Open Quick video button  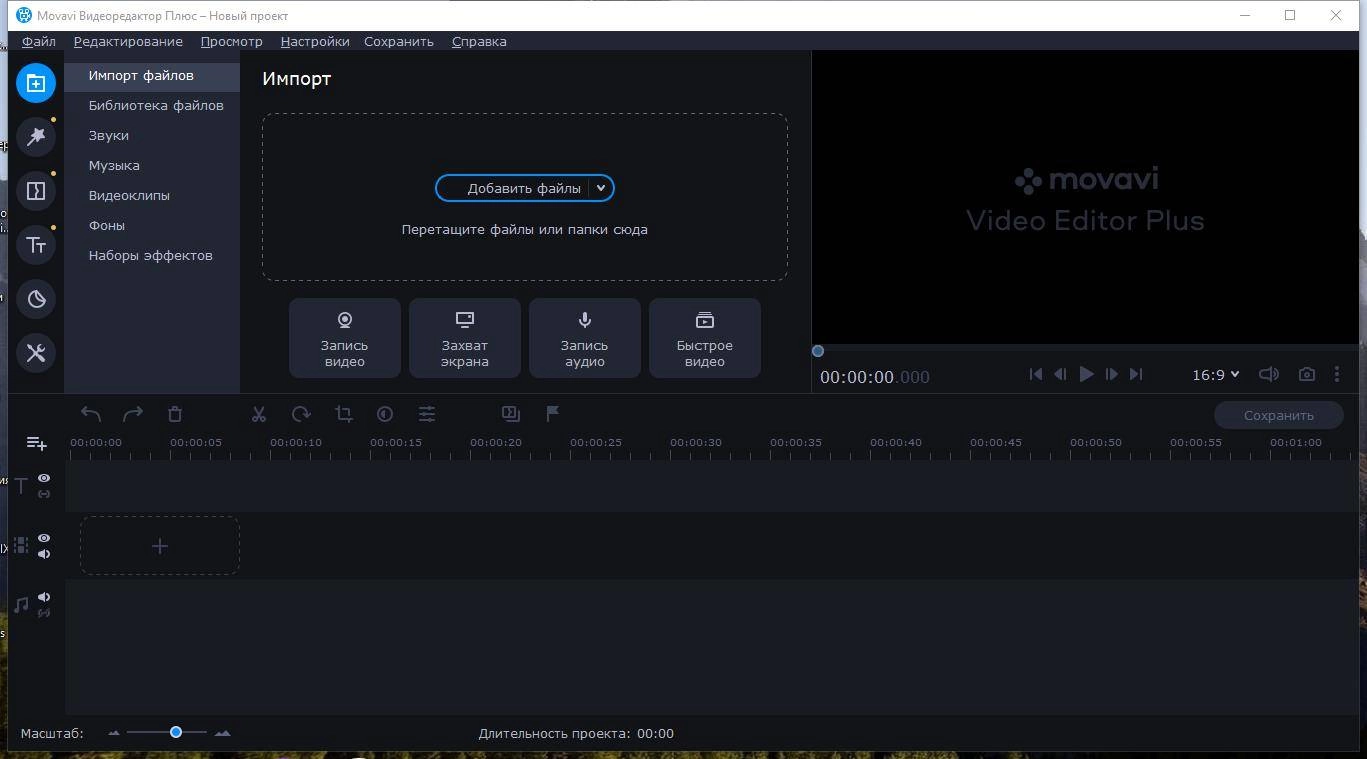tap(705, 338)
